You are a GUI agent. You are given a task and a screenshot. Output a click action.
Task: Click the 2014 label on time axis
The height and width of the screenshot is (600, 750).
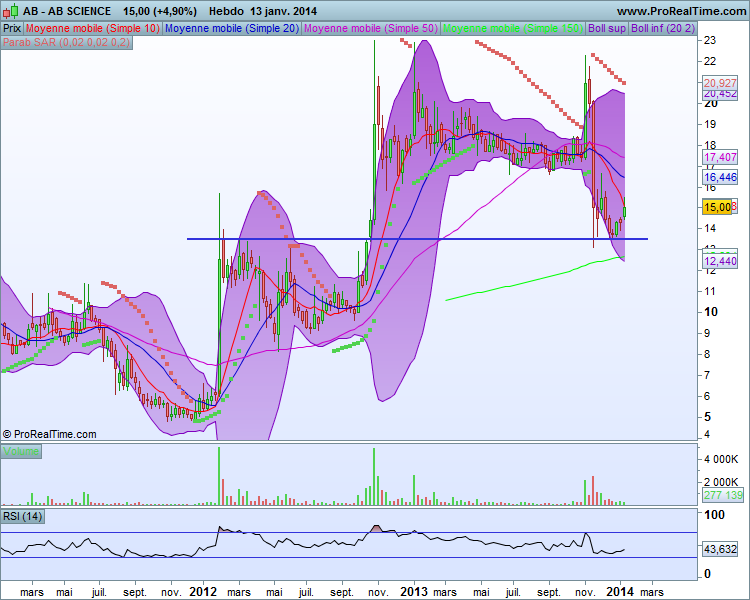tap(620, 592)
